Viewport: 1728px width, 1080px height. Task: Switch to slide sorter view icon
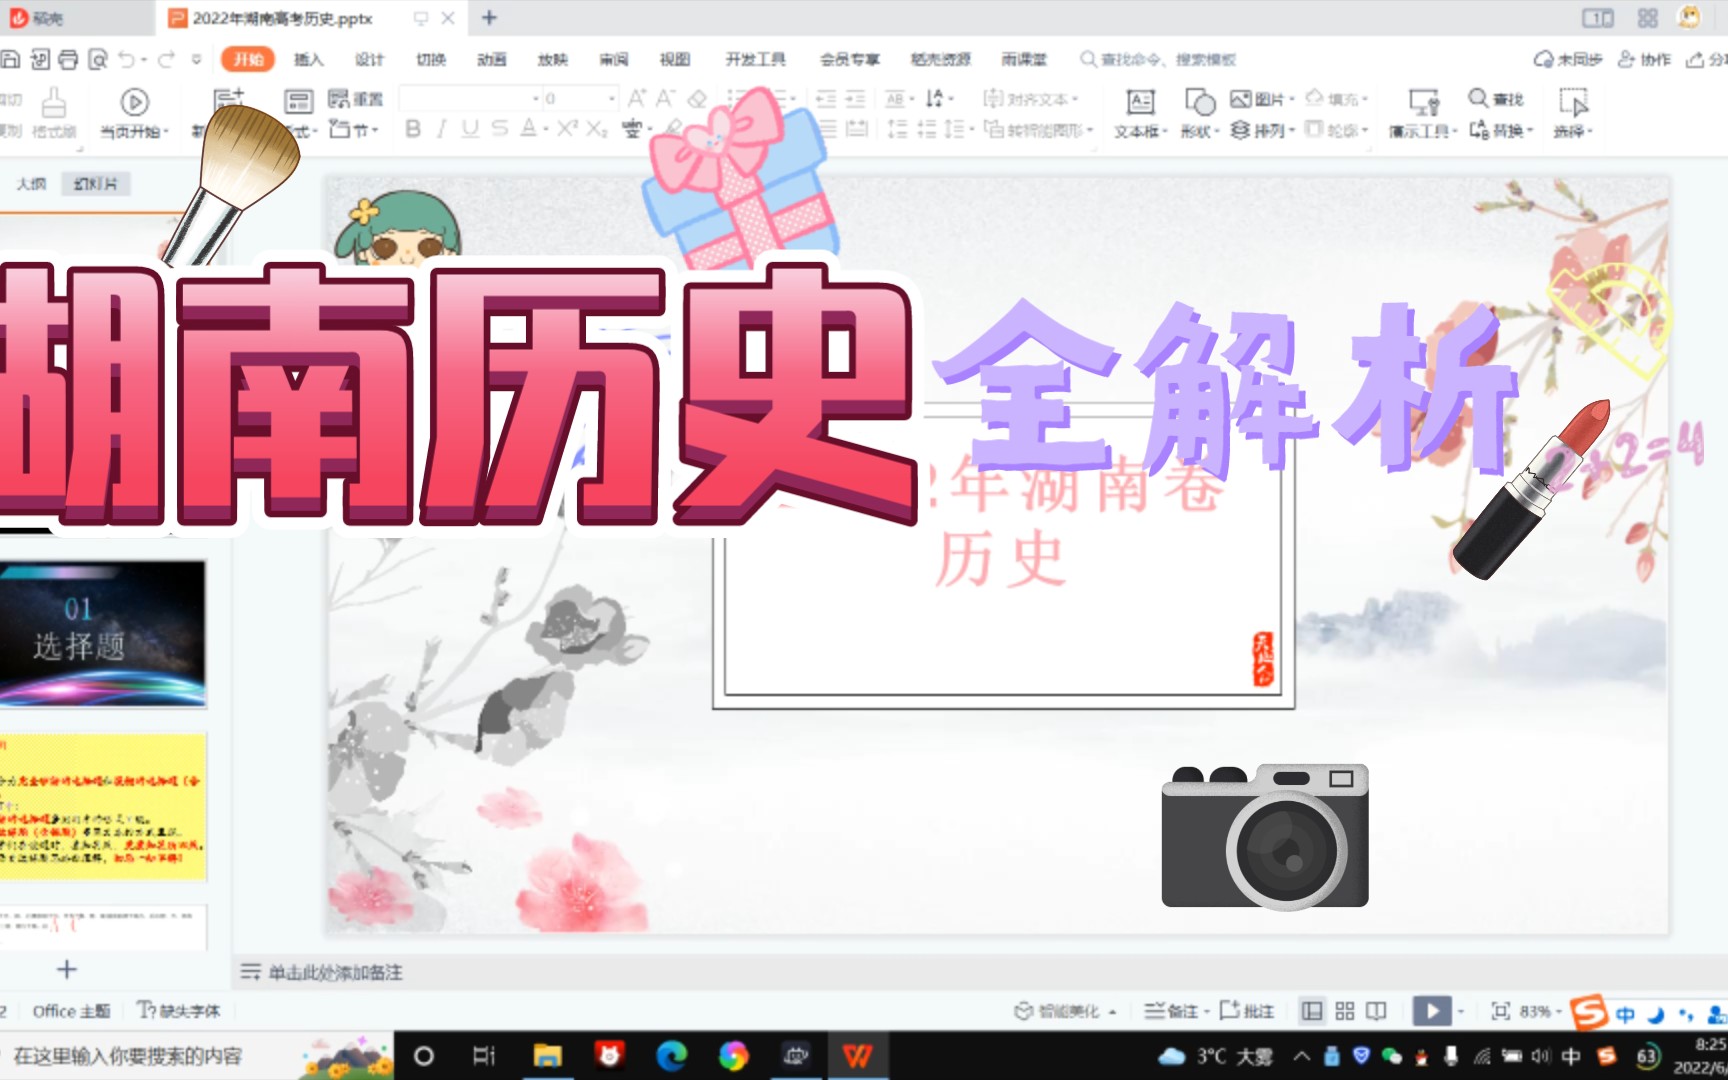click(1346, 1011)
